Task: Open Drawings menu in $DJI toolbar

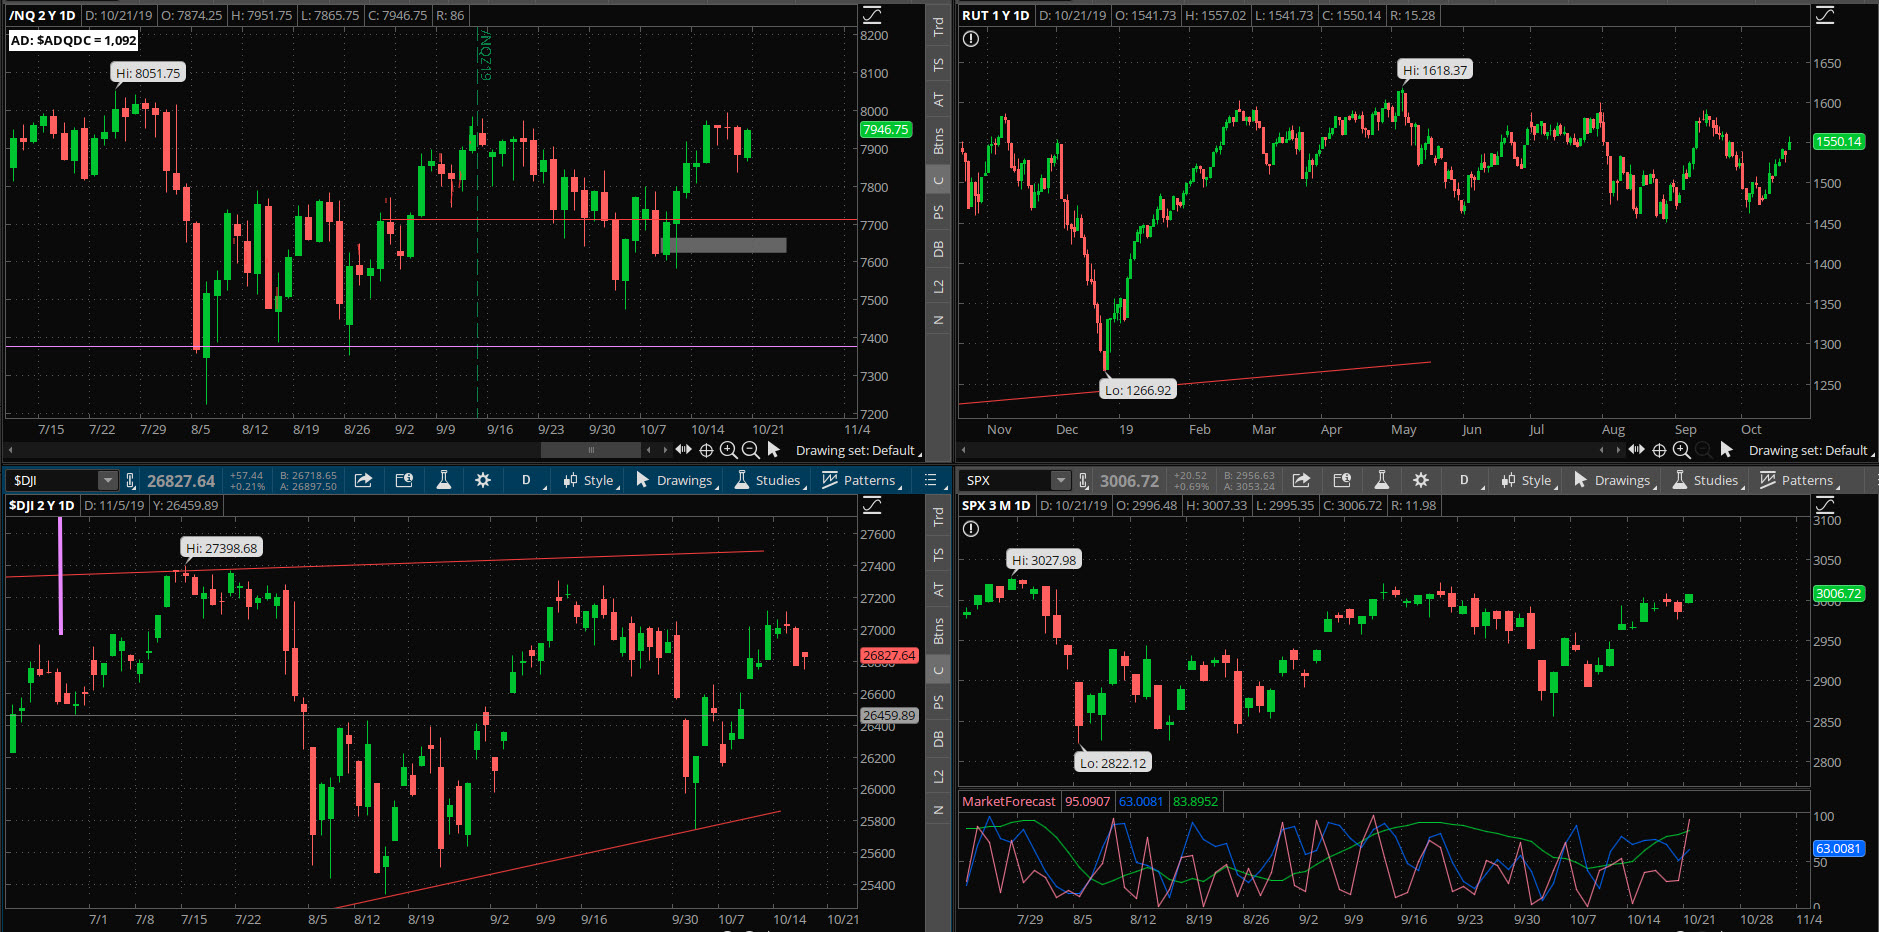Action: (676, 480)
